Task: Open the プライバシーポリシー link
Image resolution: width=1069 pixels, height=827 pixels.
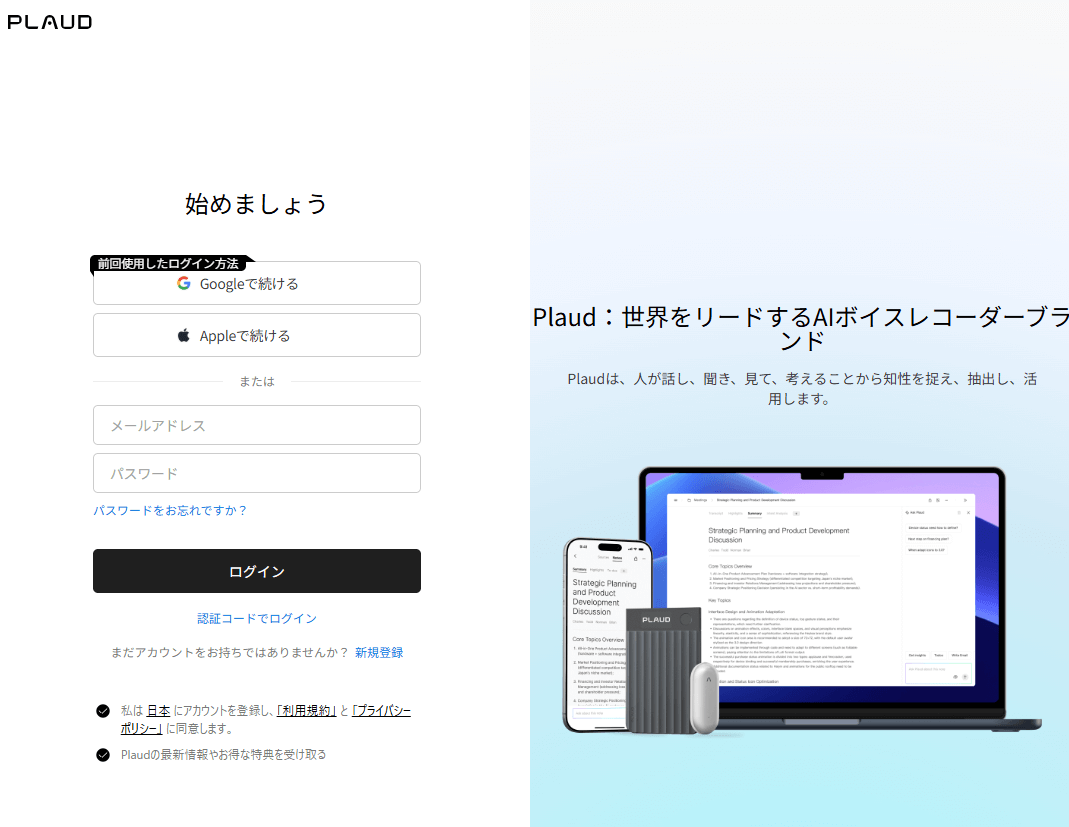Action: (x=381, y=711)
